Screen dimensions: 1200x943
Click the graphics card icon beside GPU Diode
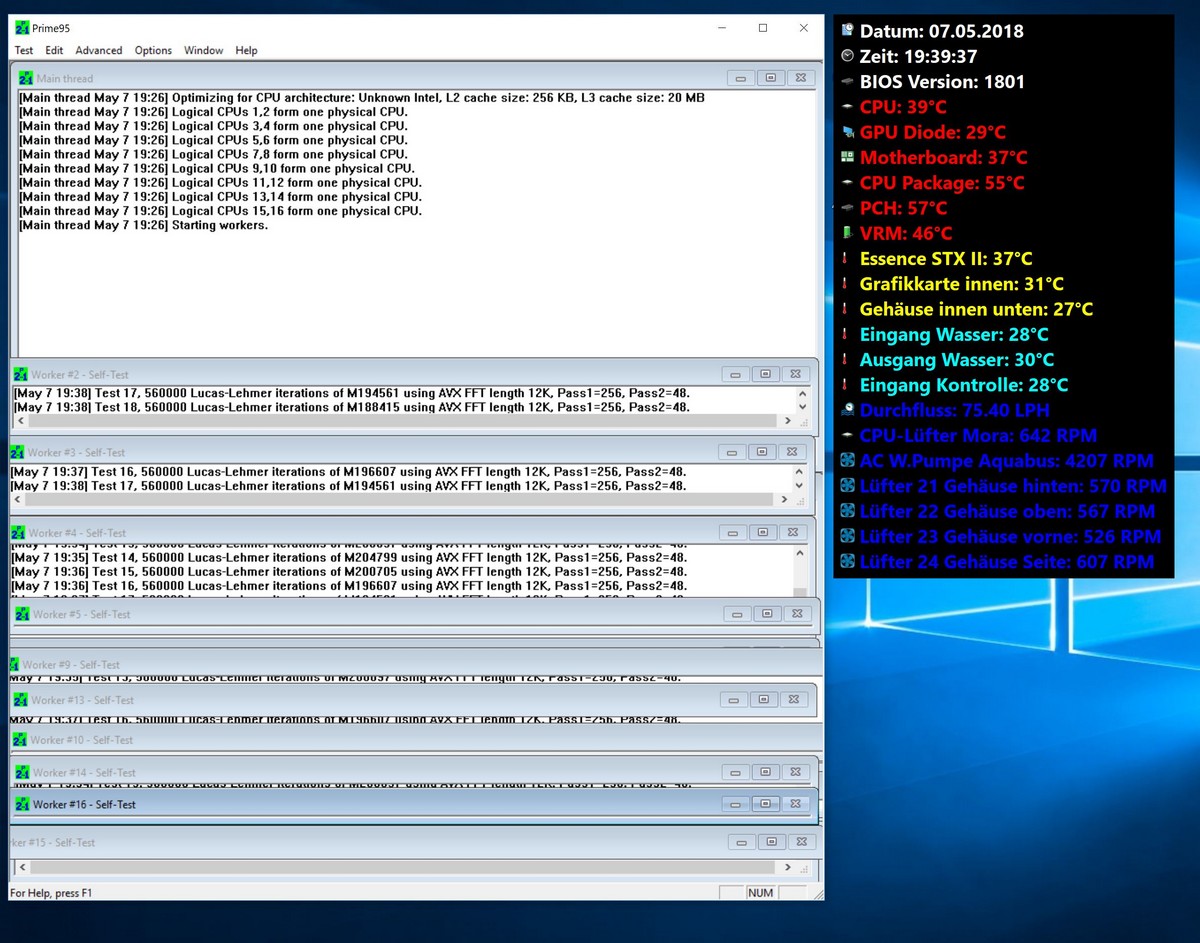coord(848,132)
